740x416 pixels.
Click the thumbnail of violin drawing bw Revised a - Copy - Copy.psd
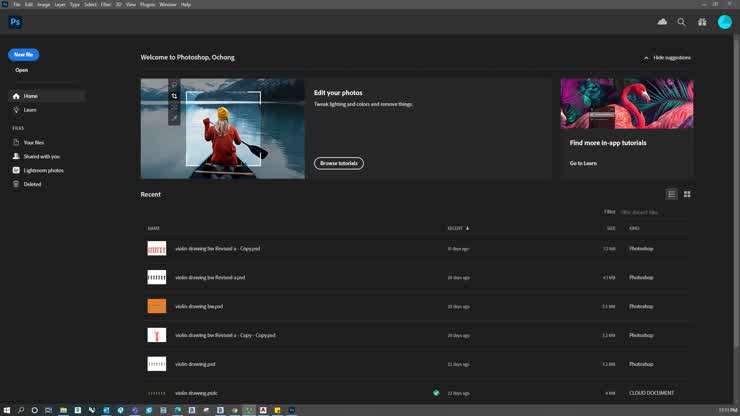(x=157, y=335)
